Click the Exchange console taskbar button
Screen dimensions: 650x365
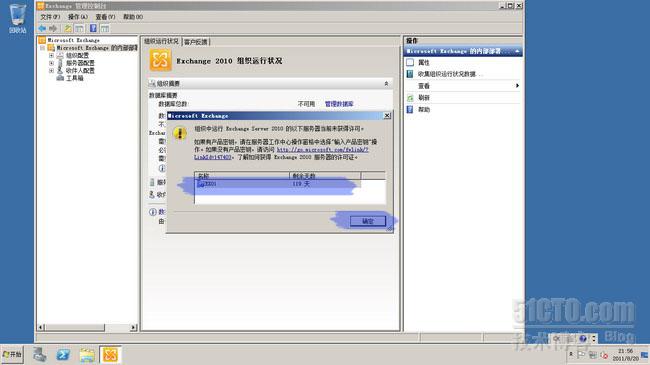coord(110,355)
